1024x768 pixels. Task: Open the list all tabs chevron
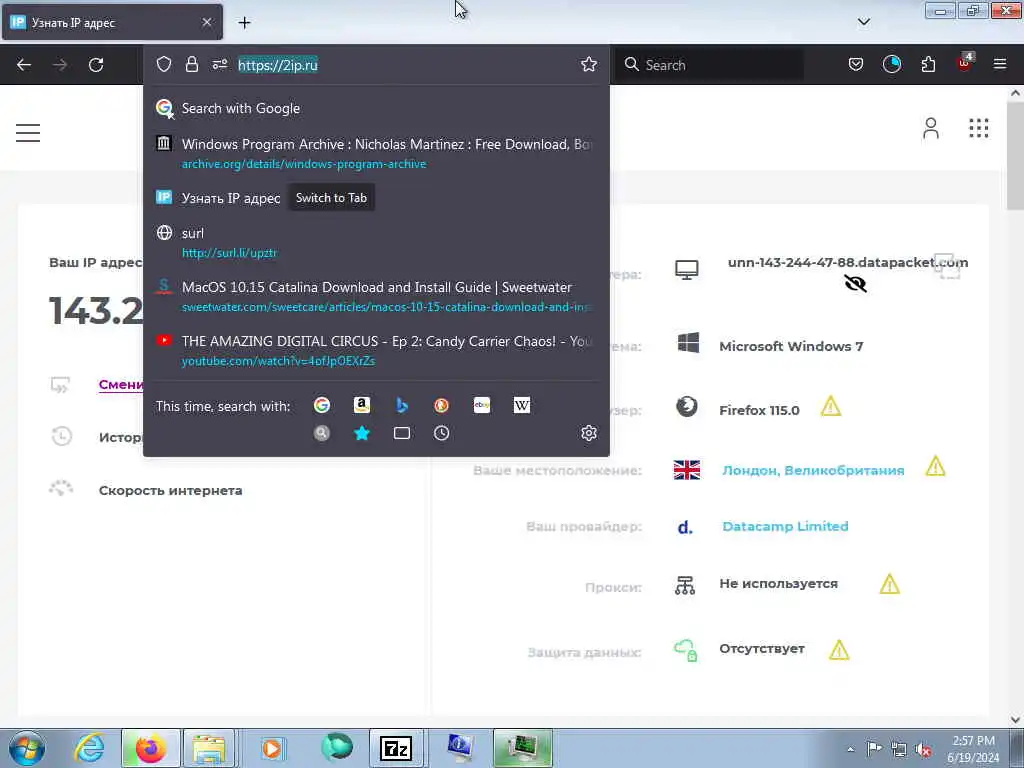pos(863,22)
